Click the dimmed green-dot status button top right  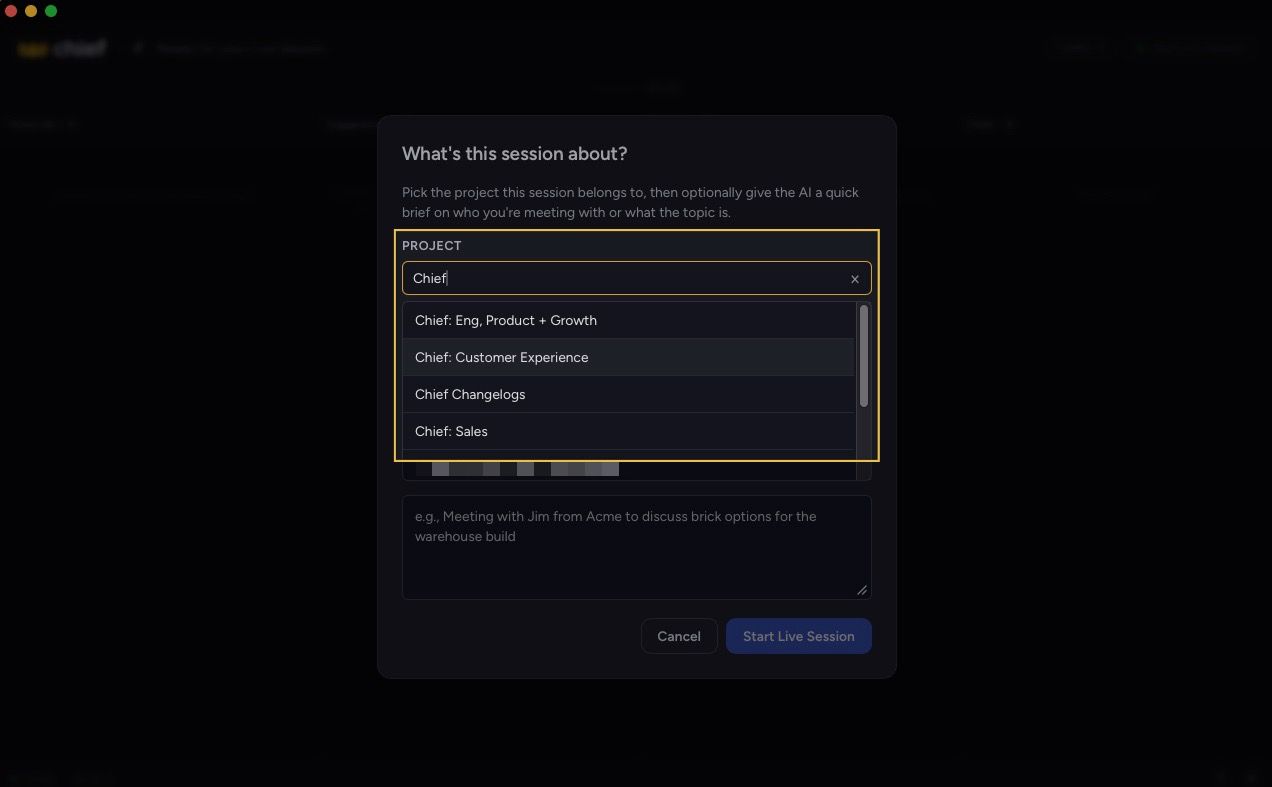(1190, 47)
